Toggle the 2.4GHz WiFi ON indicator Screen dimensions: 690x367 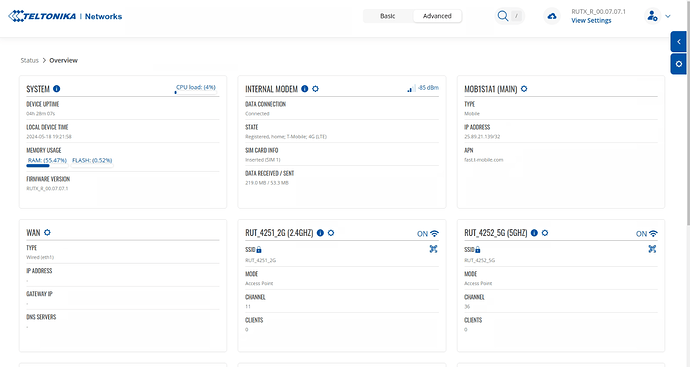(428, 234)
